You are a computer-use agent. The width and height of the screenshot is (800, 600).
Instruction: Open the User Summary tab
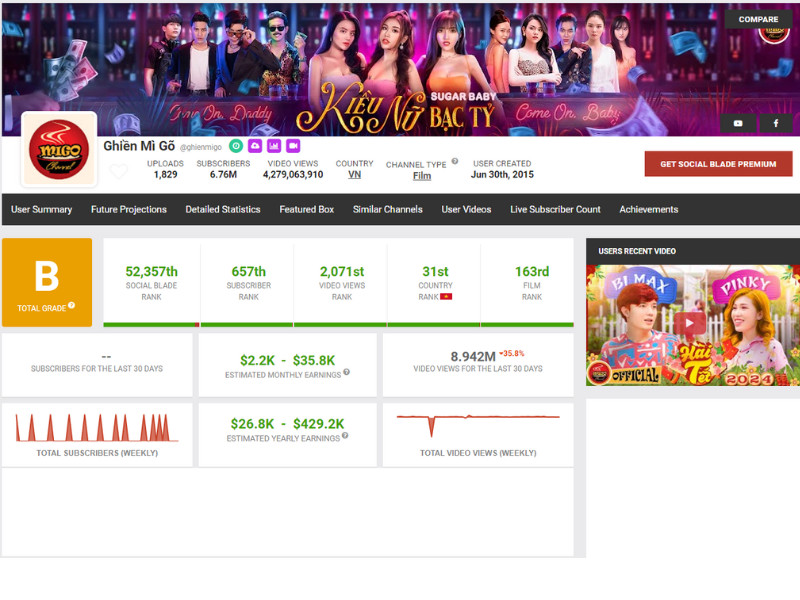click(x=41, y=209)
